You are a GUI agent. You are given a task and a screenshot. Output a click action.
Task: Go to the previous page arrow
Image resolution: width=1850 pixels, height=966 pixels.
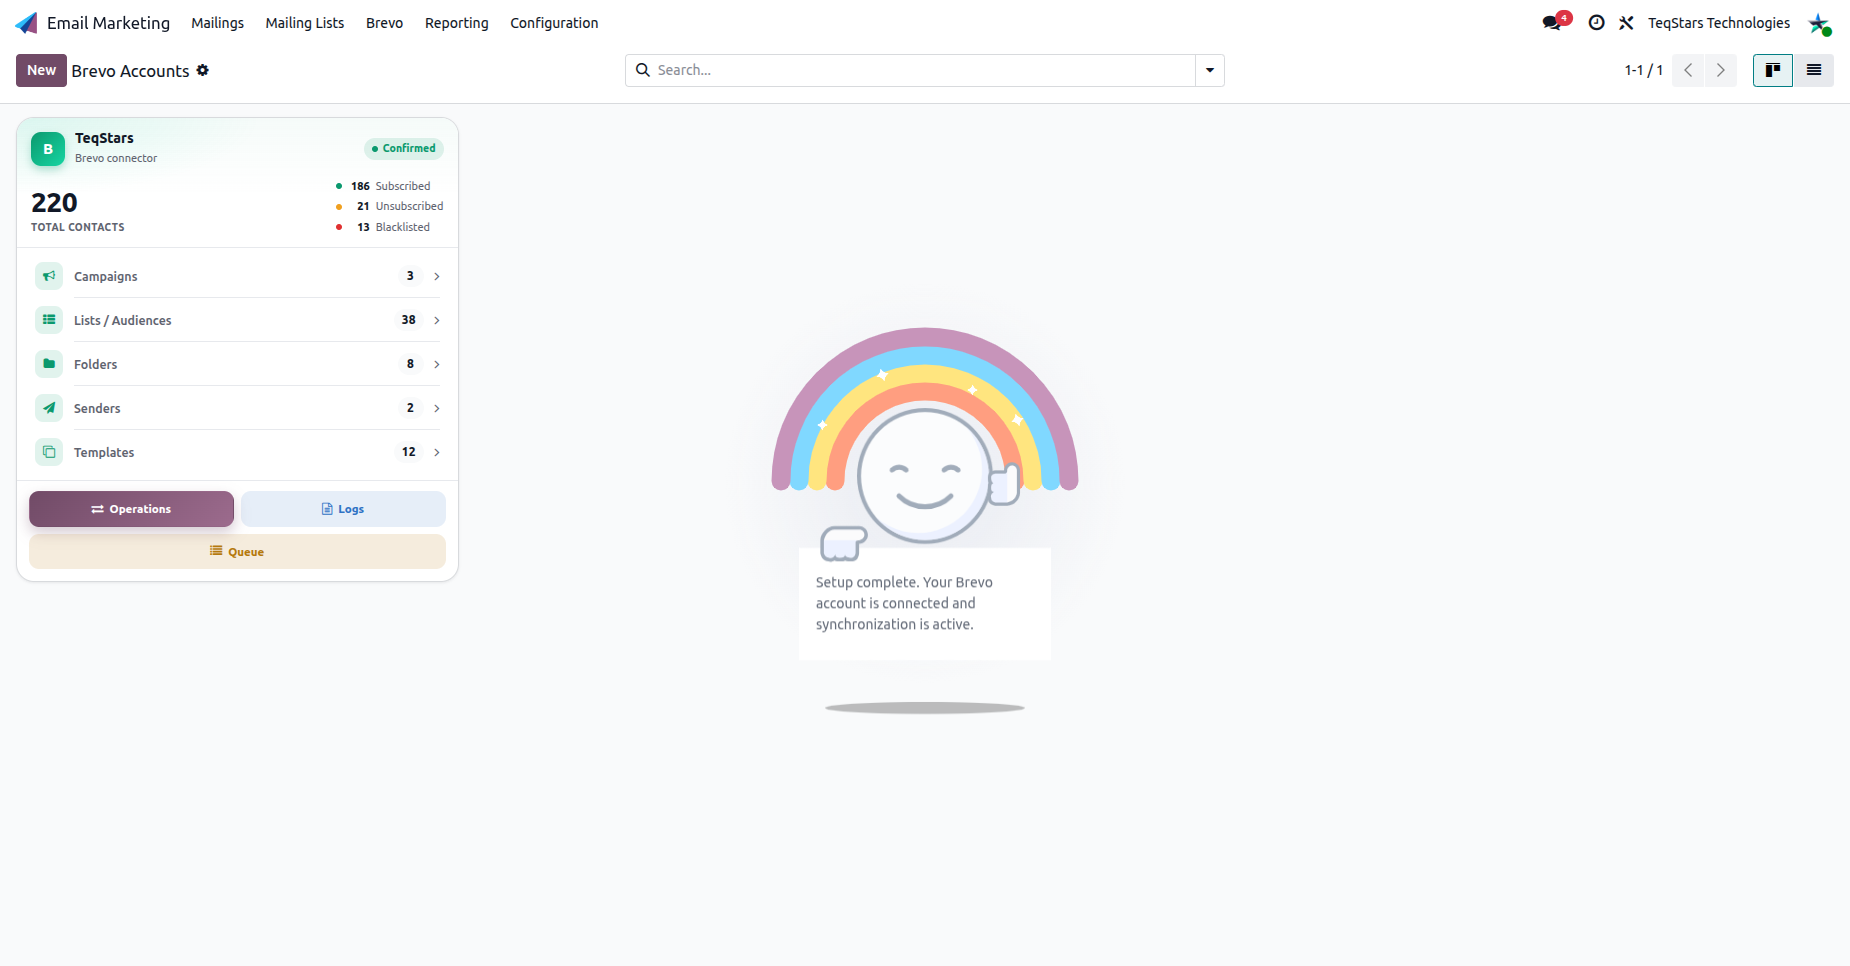[x=1688, y=70]
